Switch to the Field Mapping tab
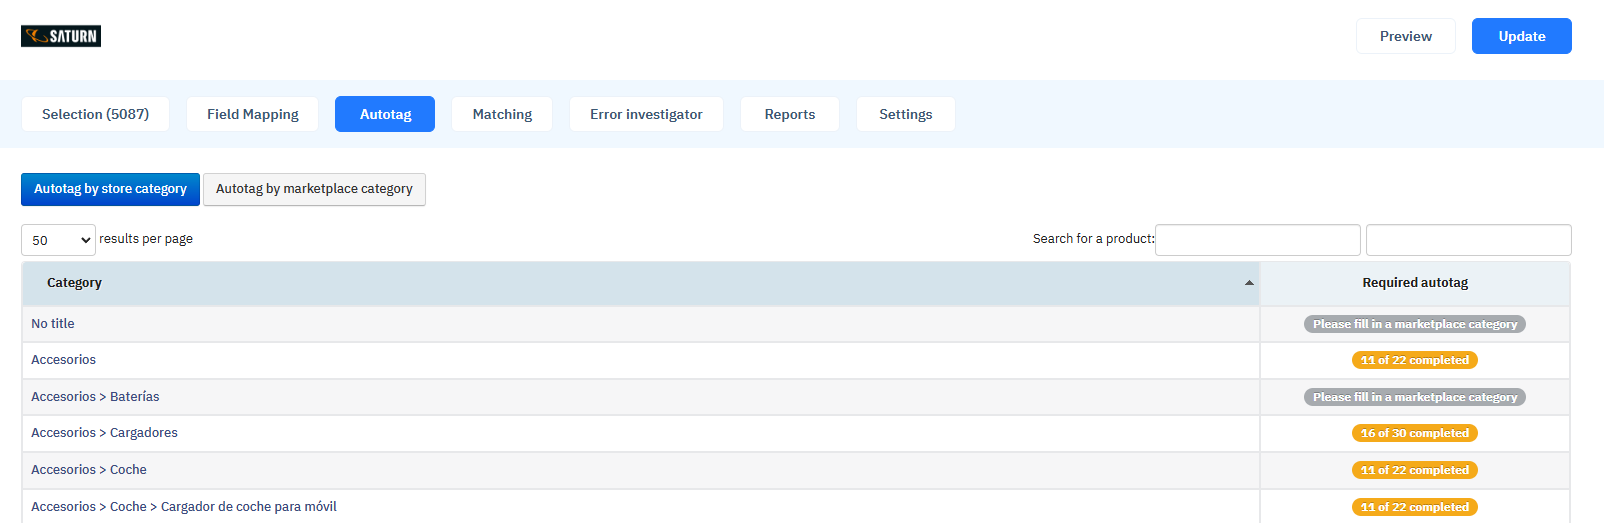Image resolution: width=1604 pixels, height=523 pixels. pos(253,114)
